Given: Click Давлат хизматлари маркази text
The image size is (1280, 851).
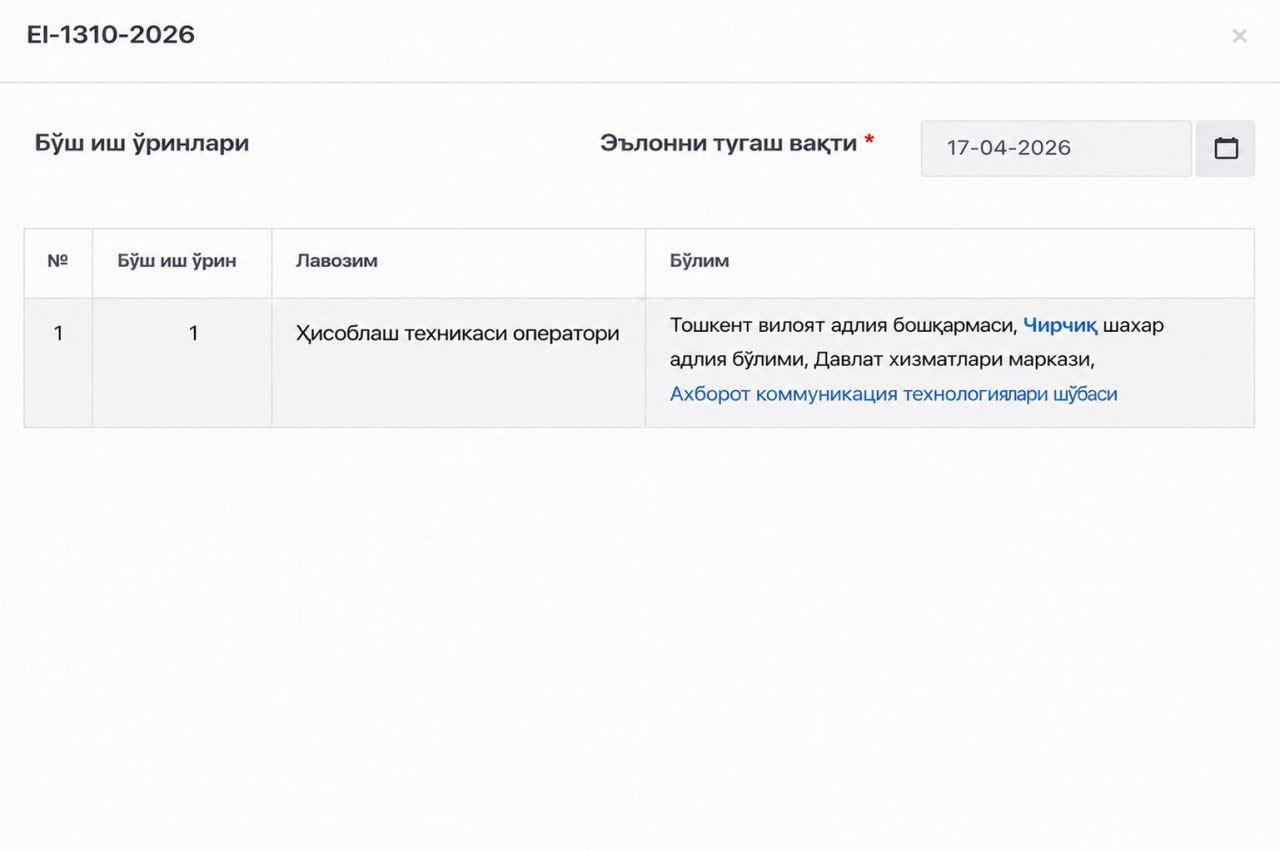Looking at the screenshot, I should coord(954,360).
